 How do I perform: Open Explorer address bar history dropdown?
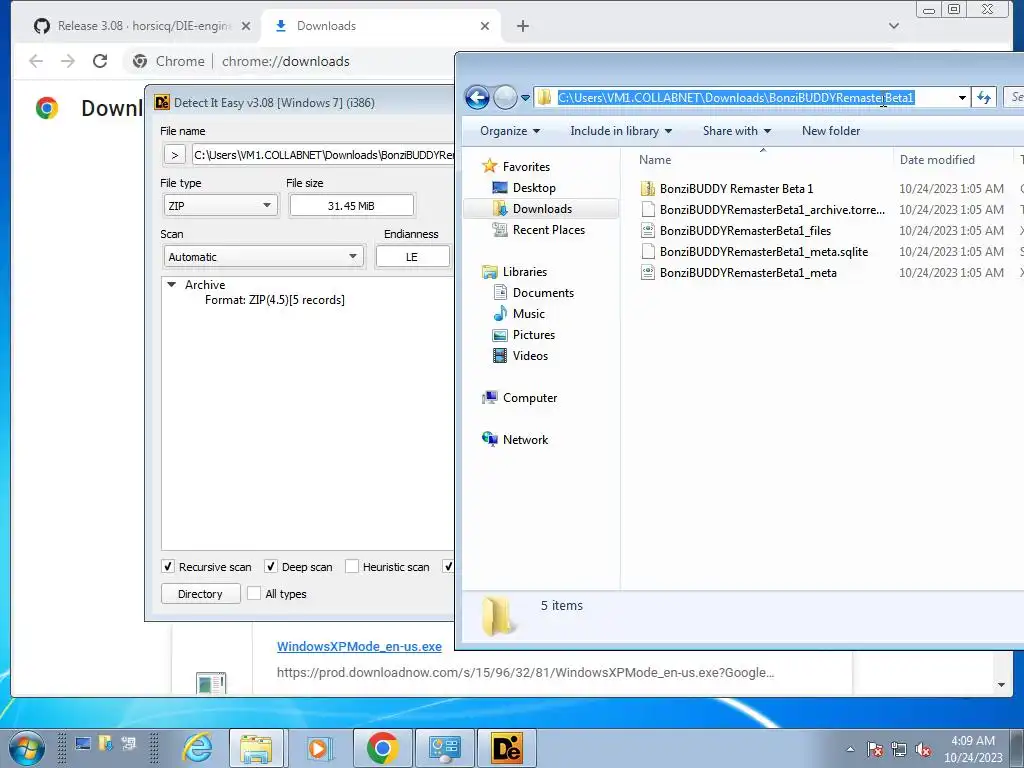[x=962, y=98]
